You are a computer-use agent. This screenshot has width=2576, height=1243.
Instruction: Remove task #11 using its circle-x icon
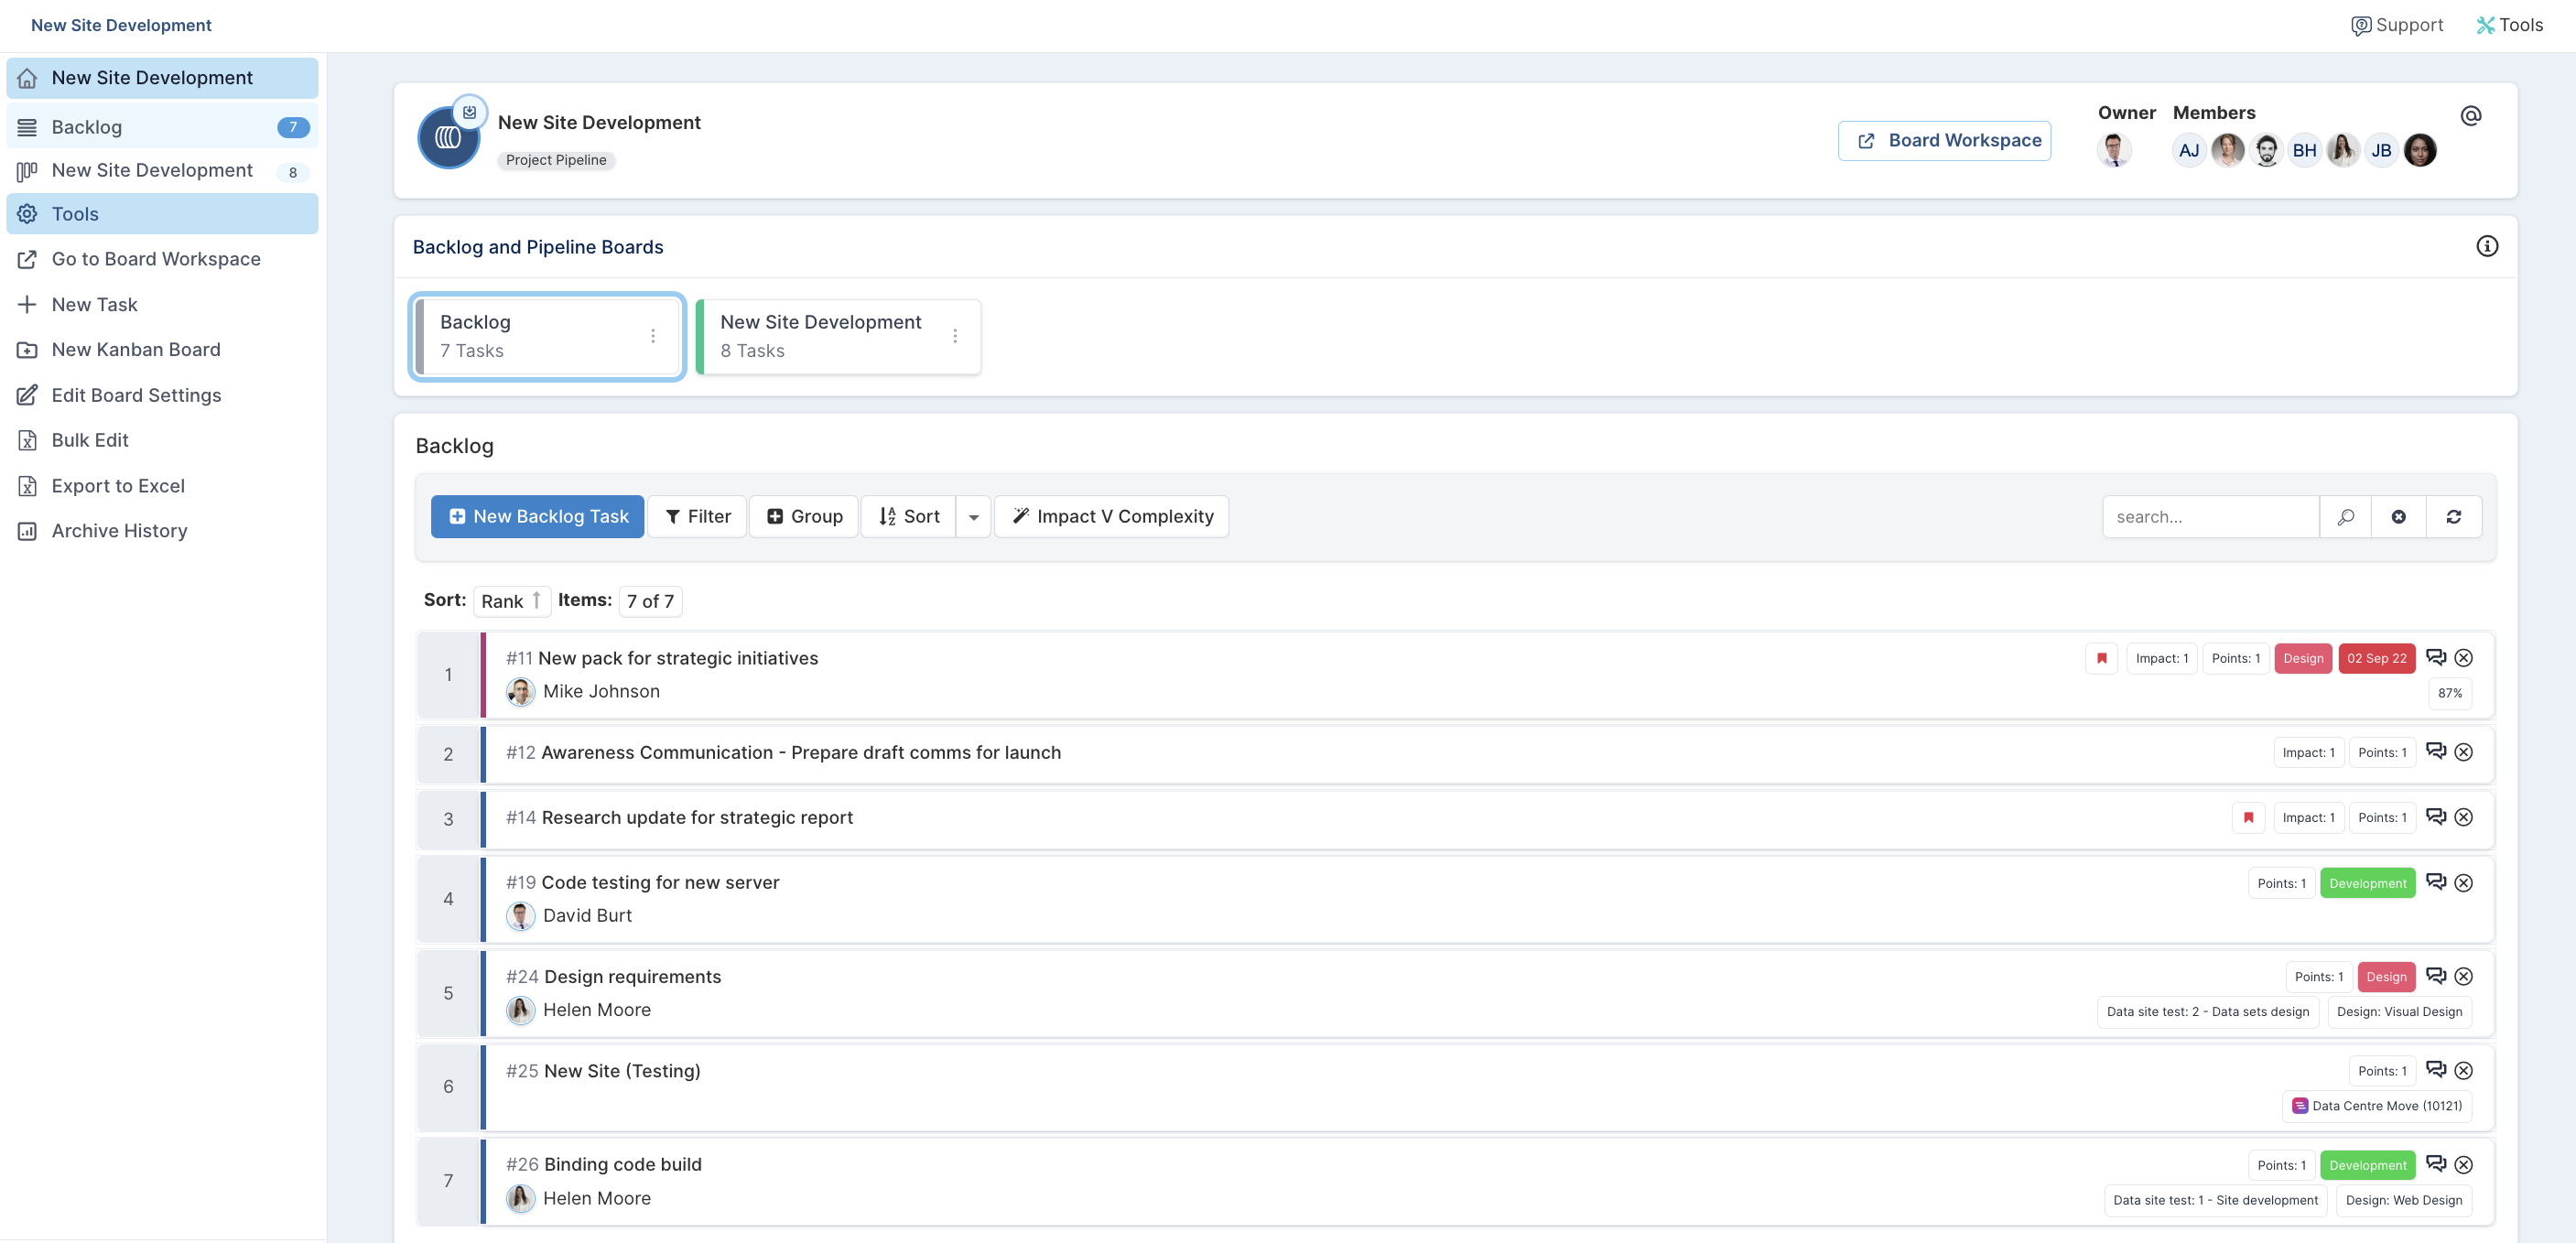coord(2463,657)
